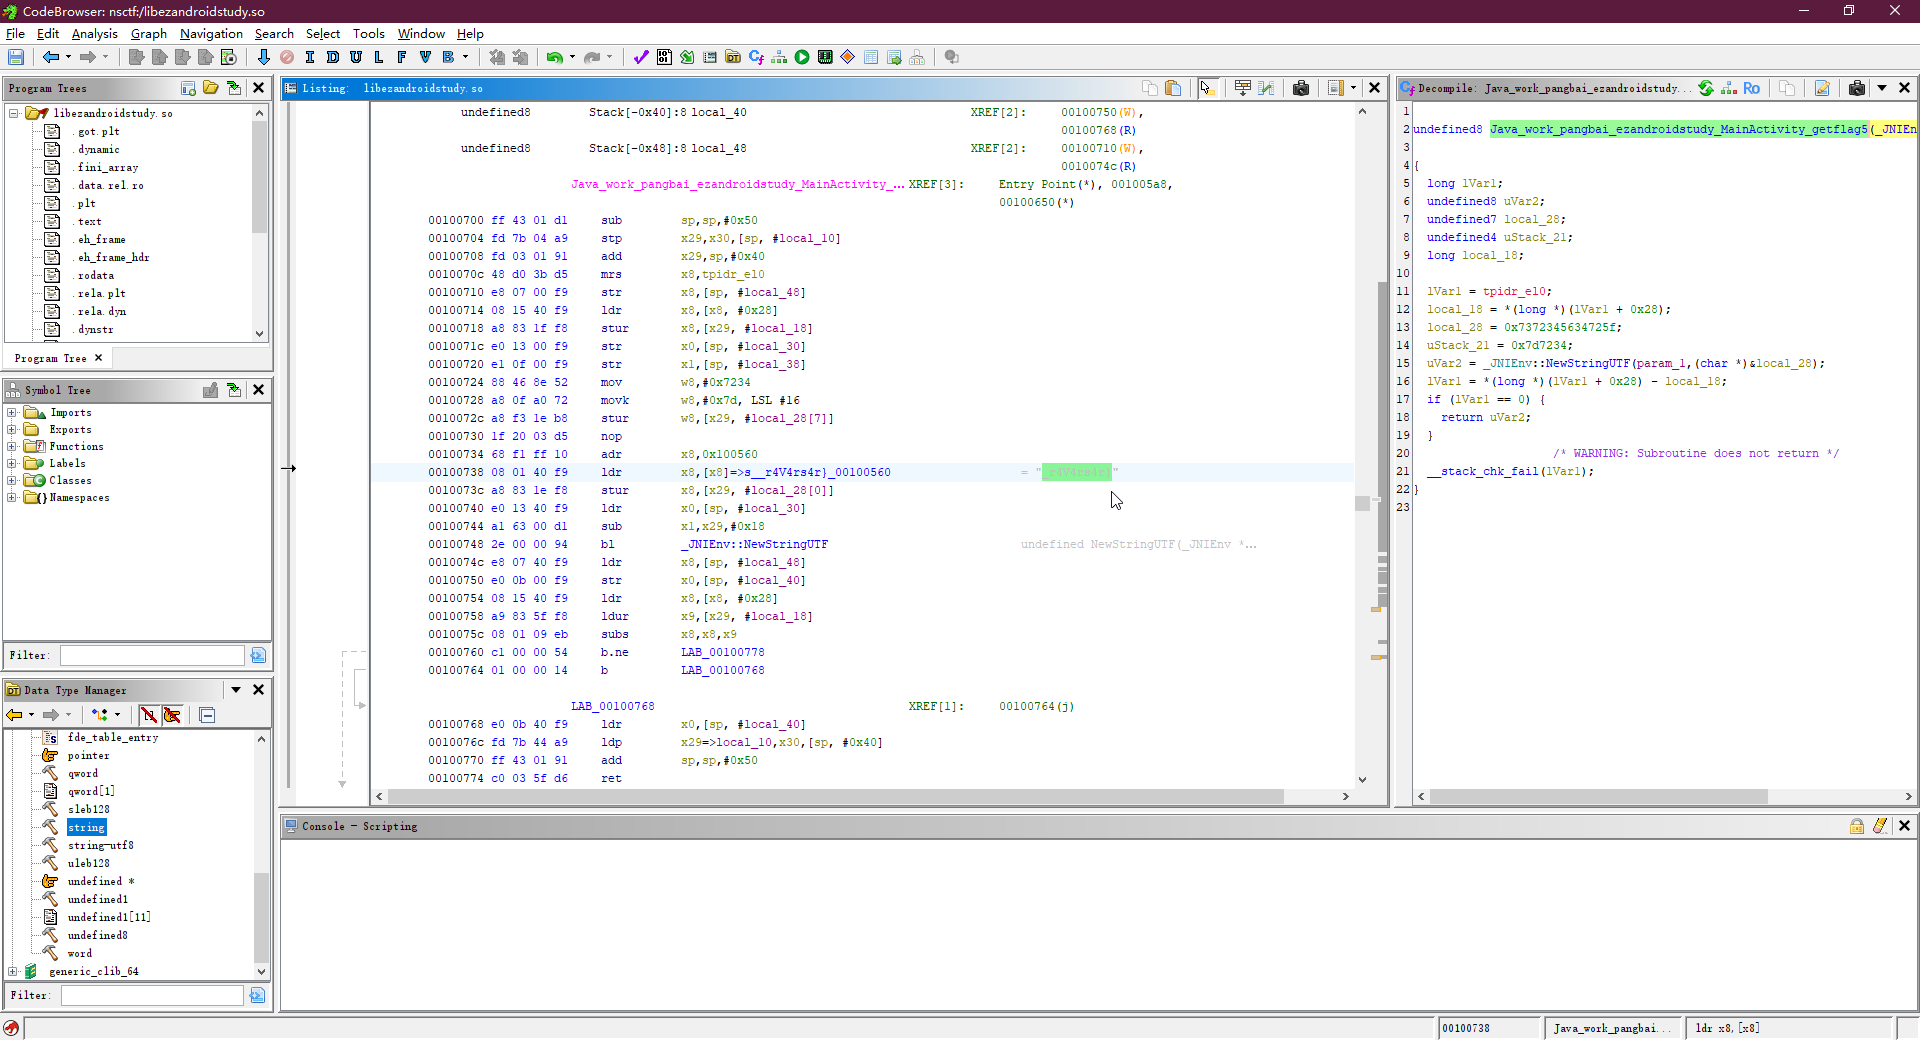The height and width of the screenshot is (1040, 1920).
Task: Click the Save Program icon
Action: pyautogui.click(x=16, y=57)
